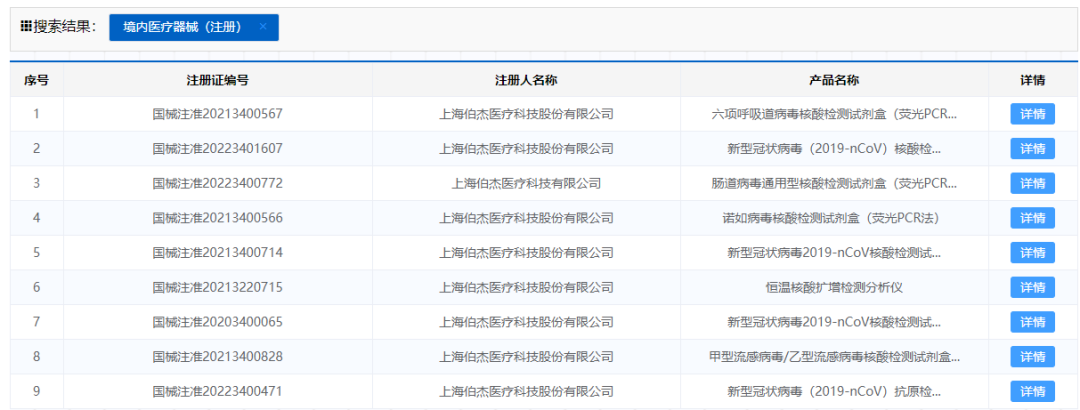Select product name 恒温核酸扩增检测分析仪
The width and height of the screenshot is (1080, 410).
tap(834, 287)
